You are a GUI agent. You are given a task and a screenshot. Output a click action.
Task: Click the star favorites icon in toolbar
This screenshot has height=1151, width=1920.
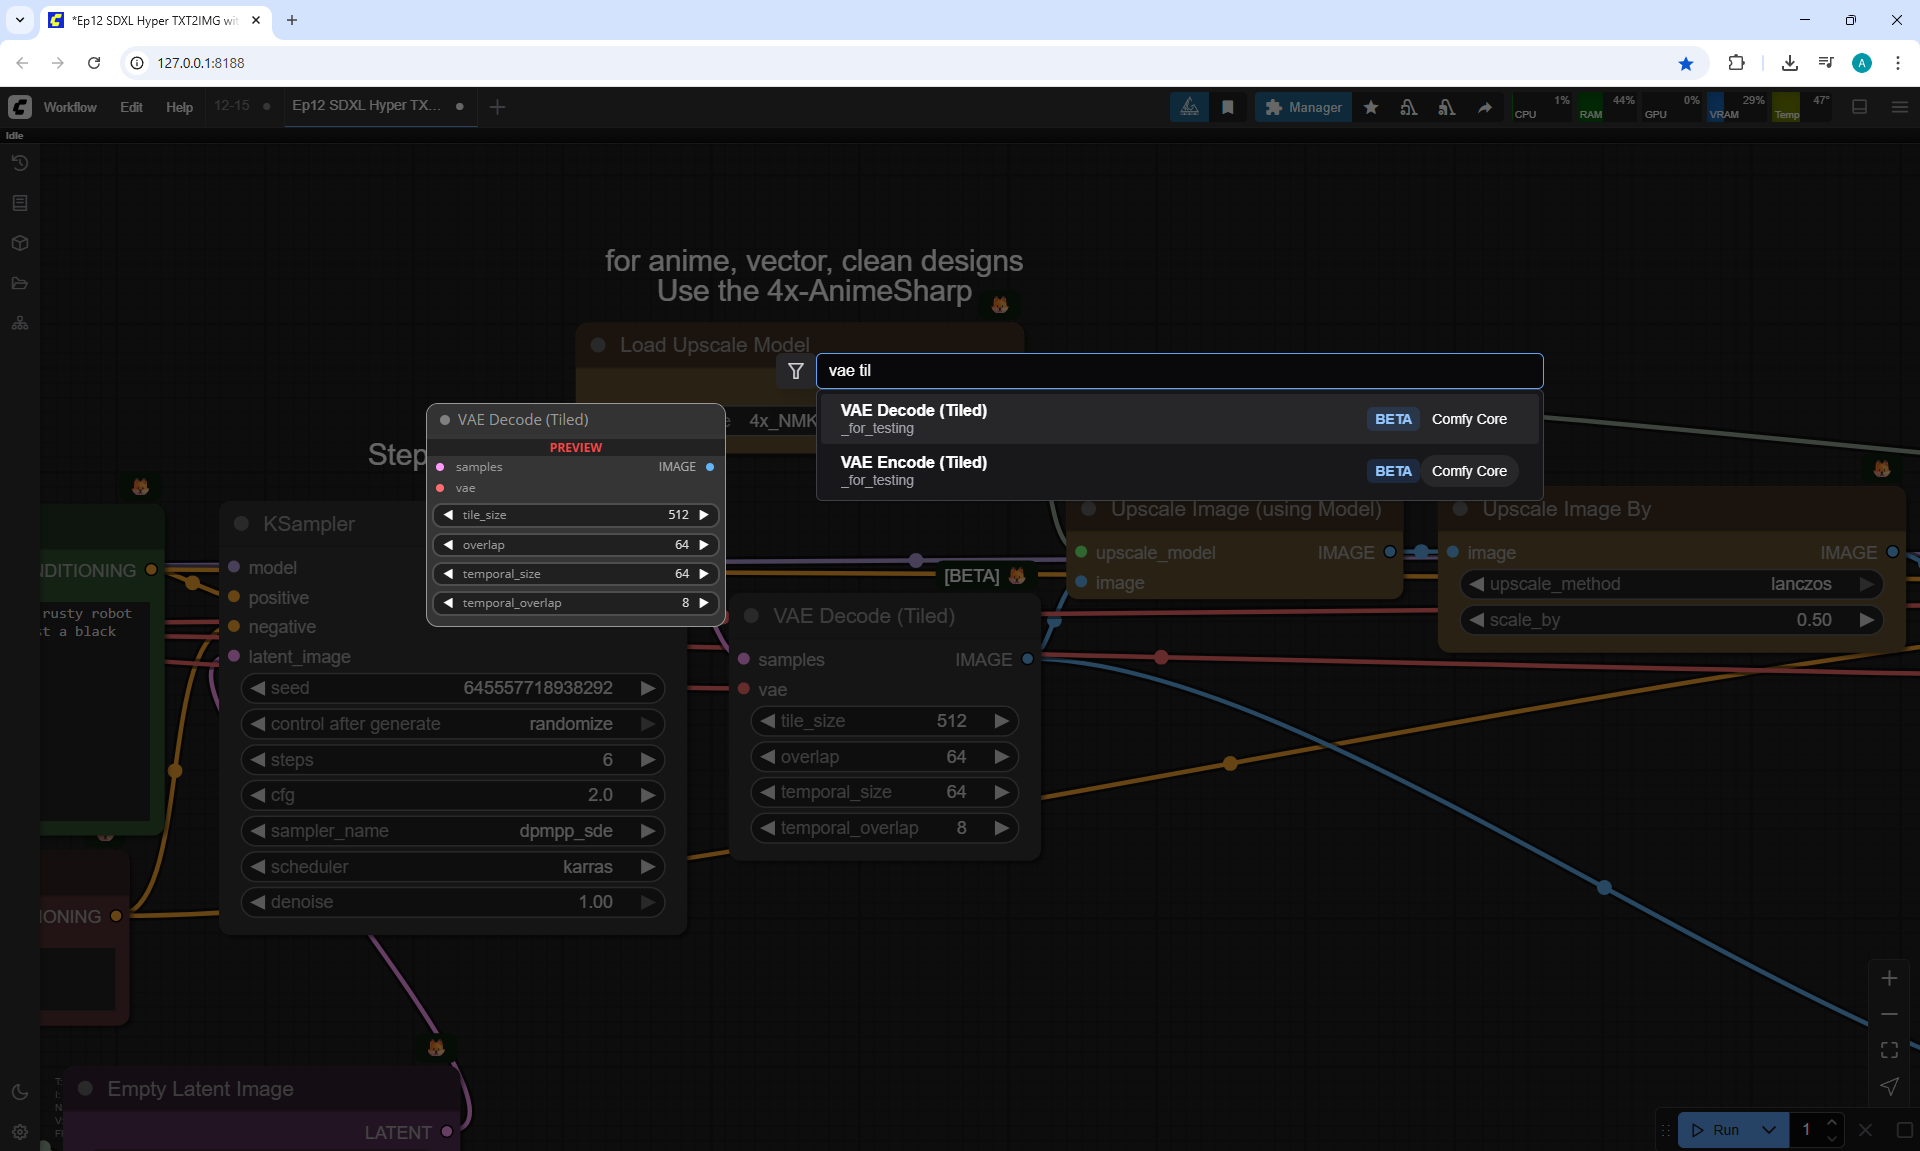pyautogui.click(x=1371, y=107)
